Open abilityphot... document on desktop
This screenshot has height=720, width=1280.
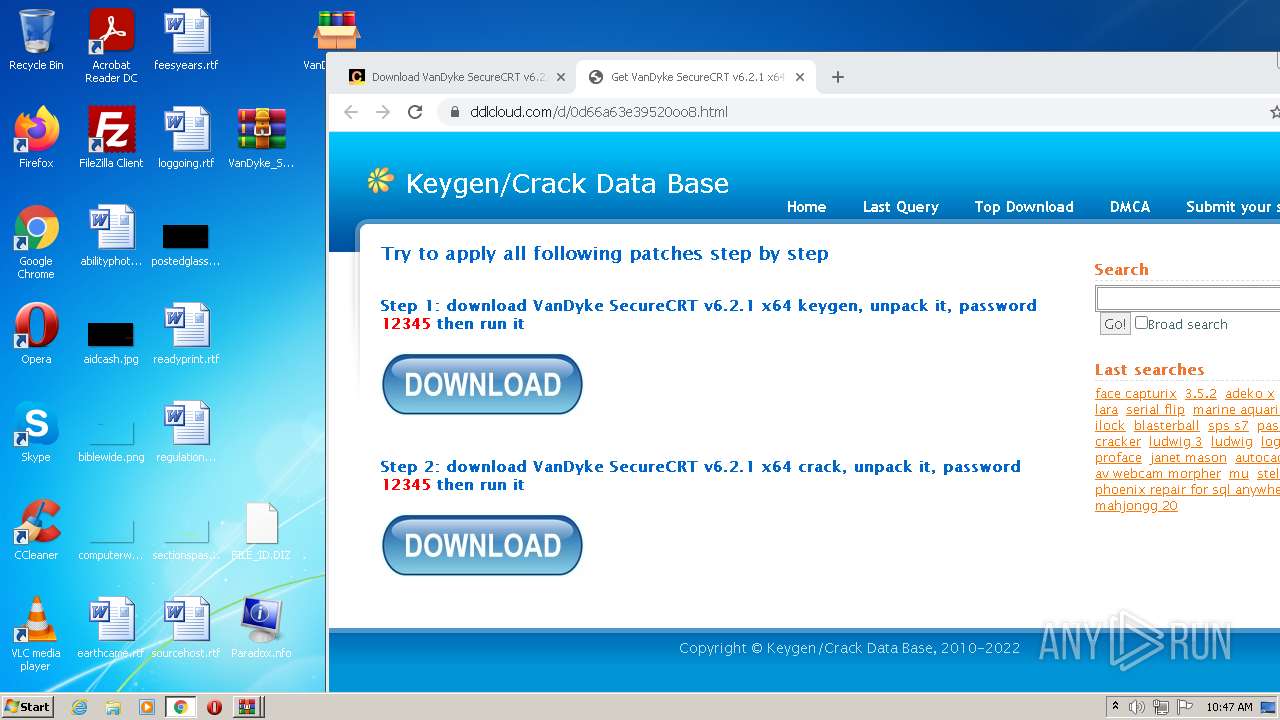(111, 236)
